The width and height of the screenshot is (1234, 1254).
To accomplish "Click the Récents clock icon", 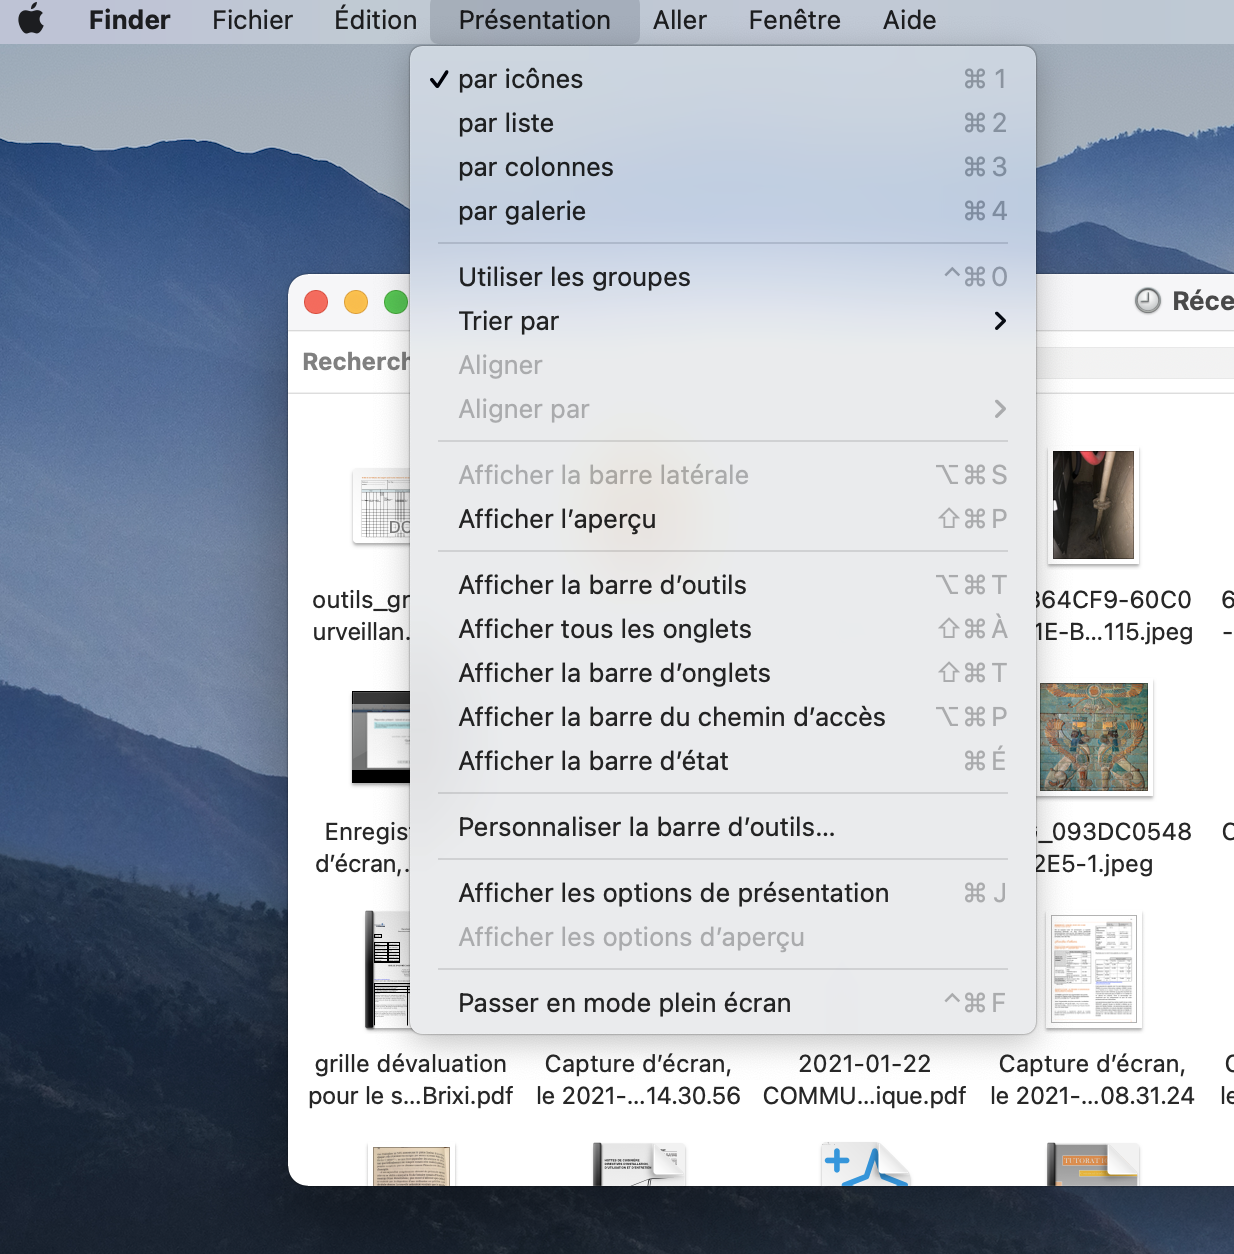I will 1148,301.
